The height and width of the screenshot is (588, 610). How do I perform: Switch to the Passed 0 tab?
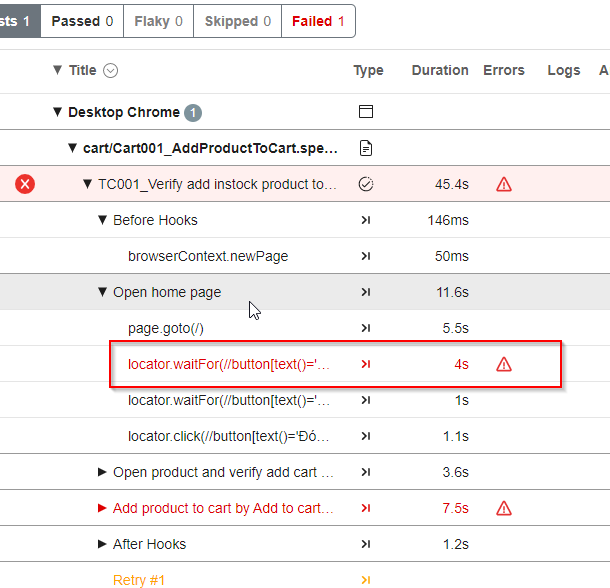pos(82,21)
